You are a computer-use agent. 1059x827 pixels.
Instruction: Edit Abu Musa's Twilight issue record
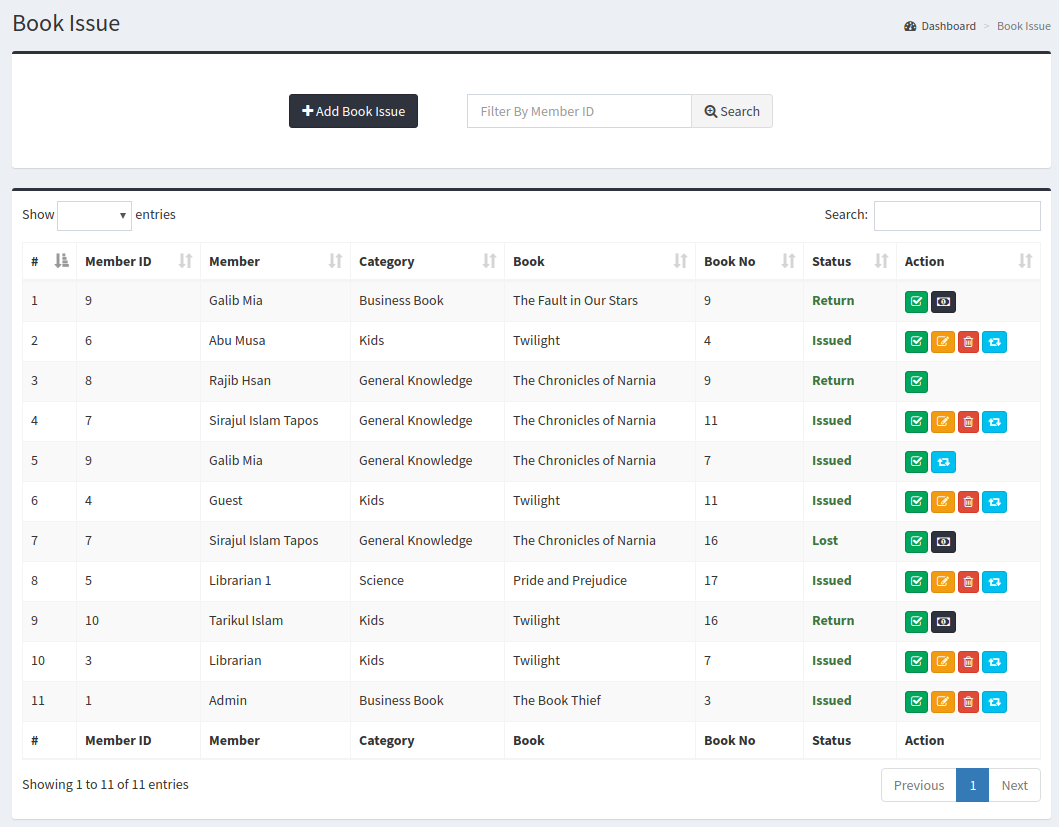tap(942, 341)
